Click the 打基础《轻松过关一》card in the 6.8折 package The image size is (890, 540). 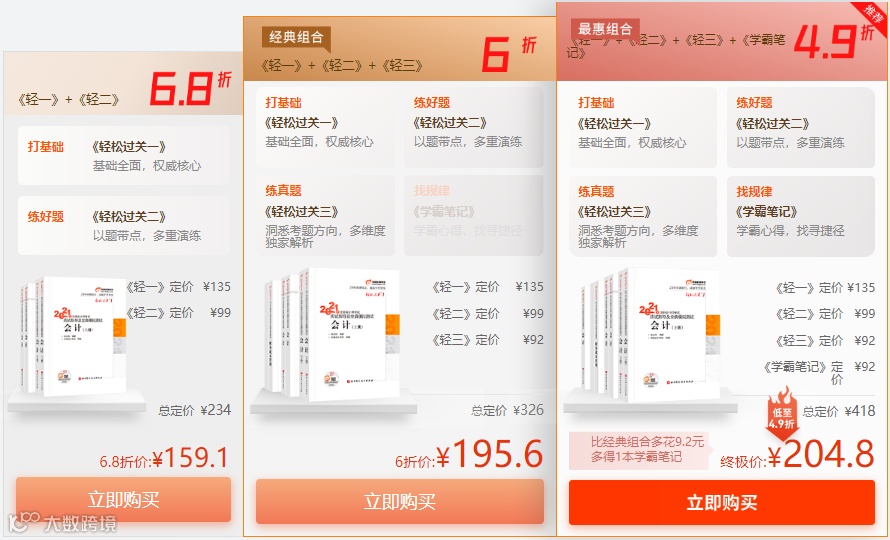124,156
